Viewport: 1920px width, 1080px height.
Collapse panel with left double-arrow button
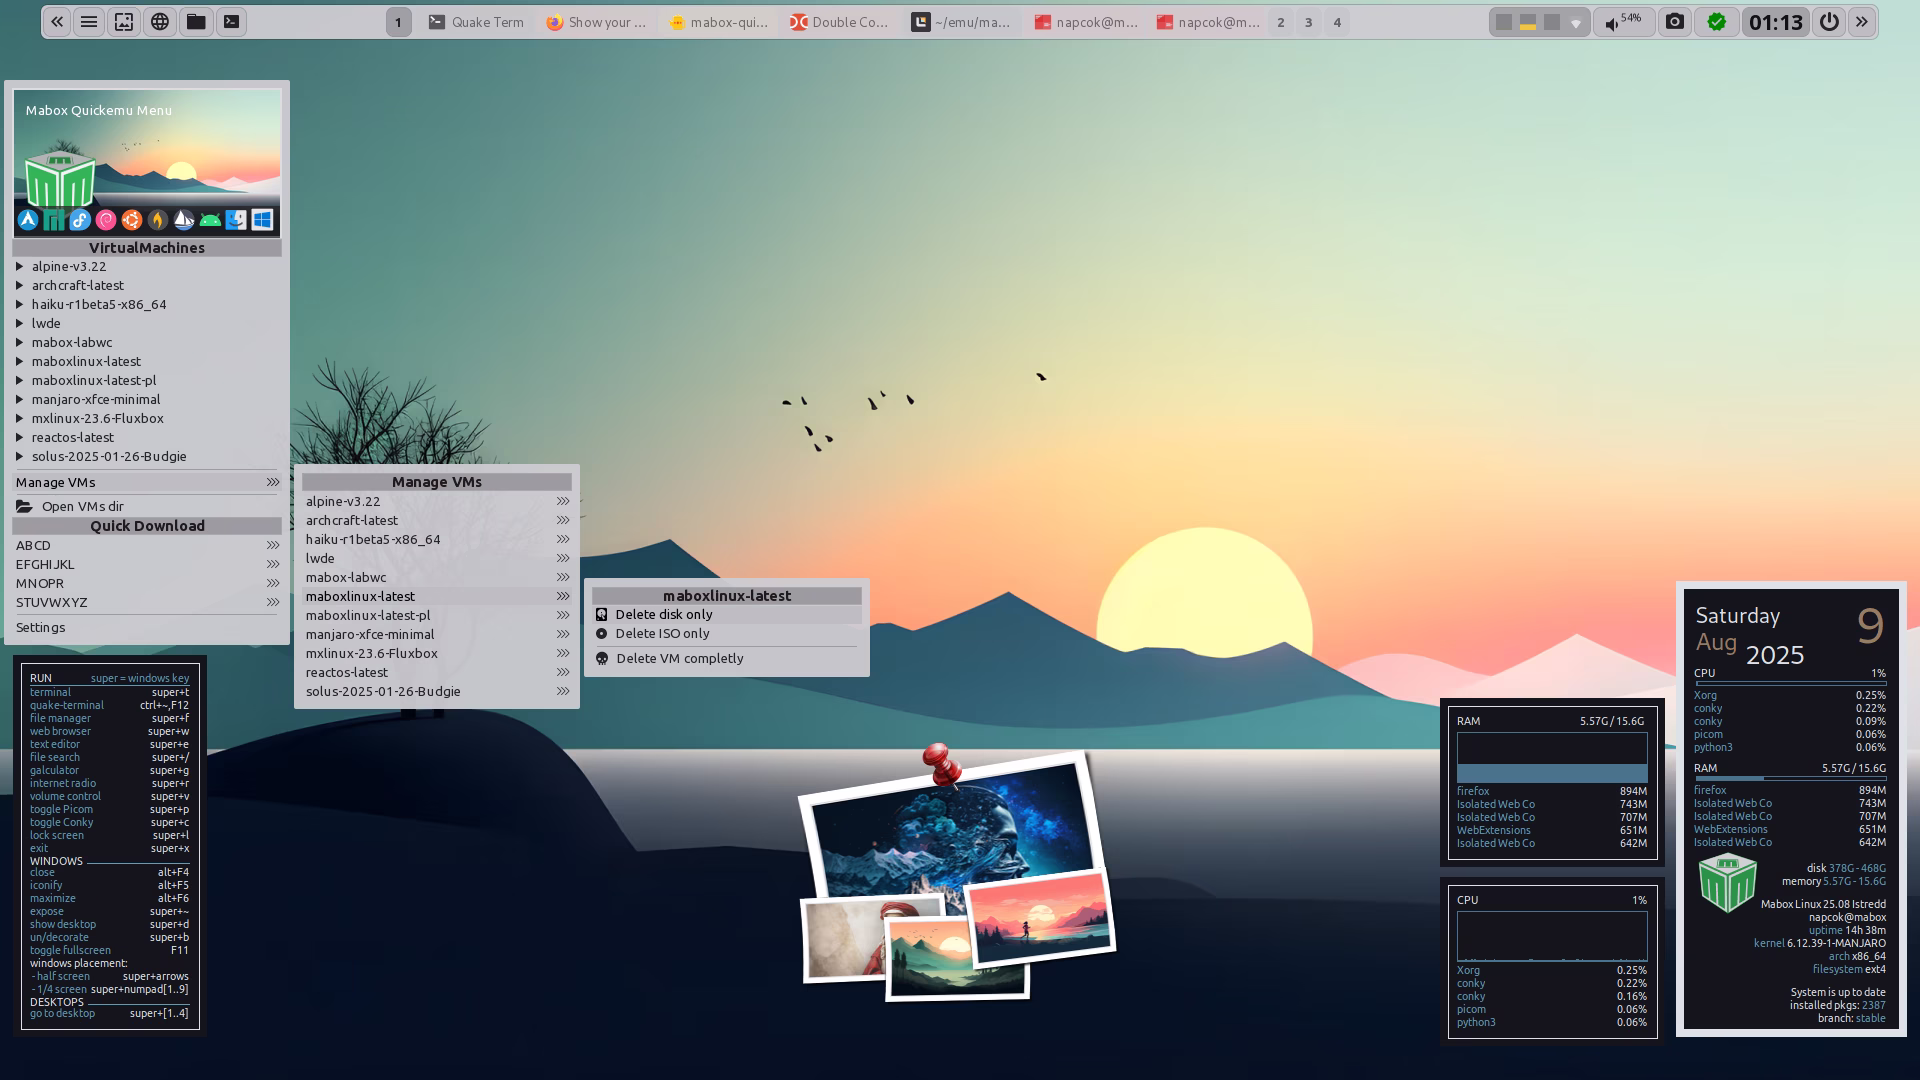[x=57, y=22]
